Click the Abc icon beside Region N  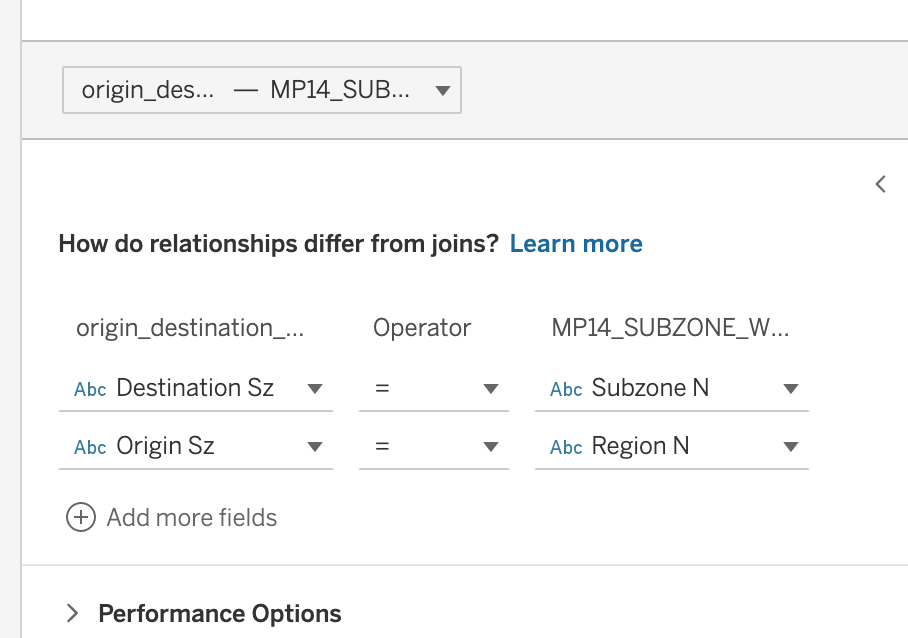566,447
